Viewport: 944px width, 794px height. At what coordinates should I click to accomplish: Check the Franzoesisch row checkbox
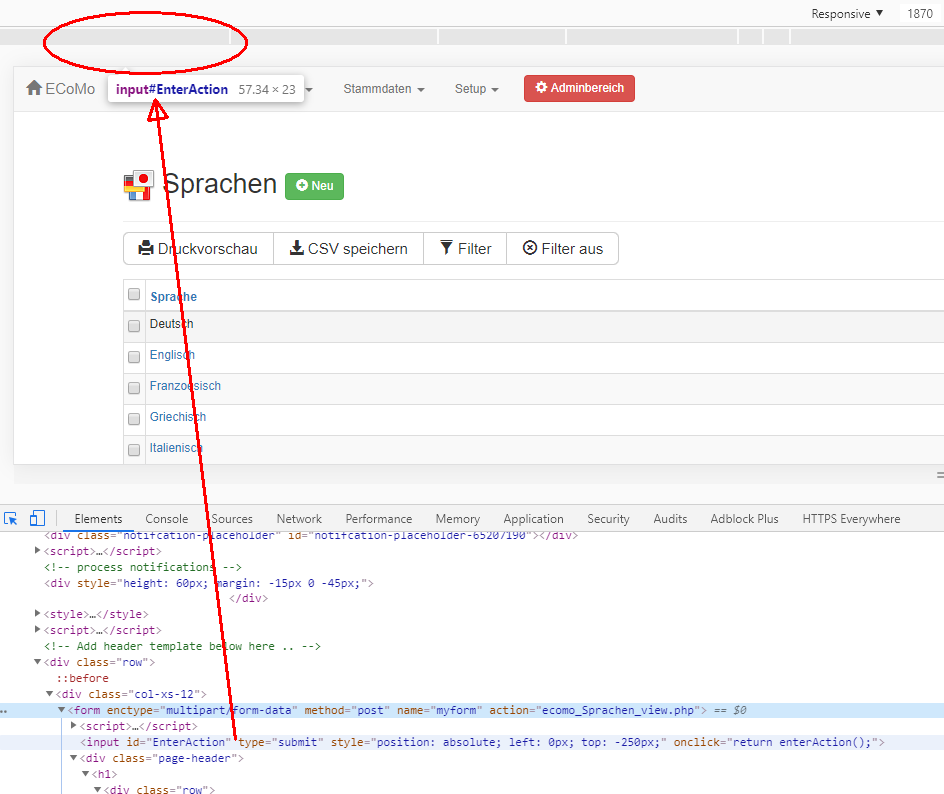pos(134,388)
